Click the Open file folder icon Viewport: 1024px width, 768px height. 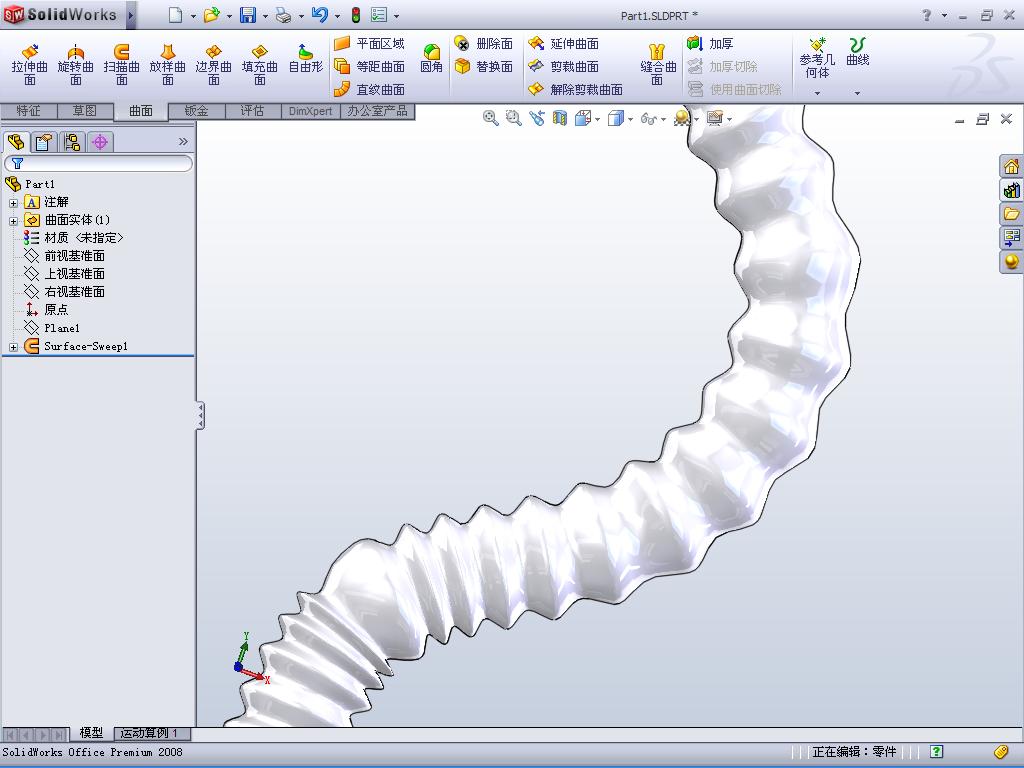tap(211, 15)
